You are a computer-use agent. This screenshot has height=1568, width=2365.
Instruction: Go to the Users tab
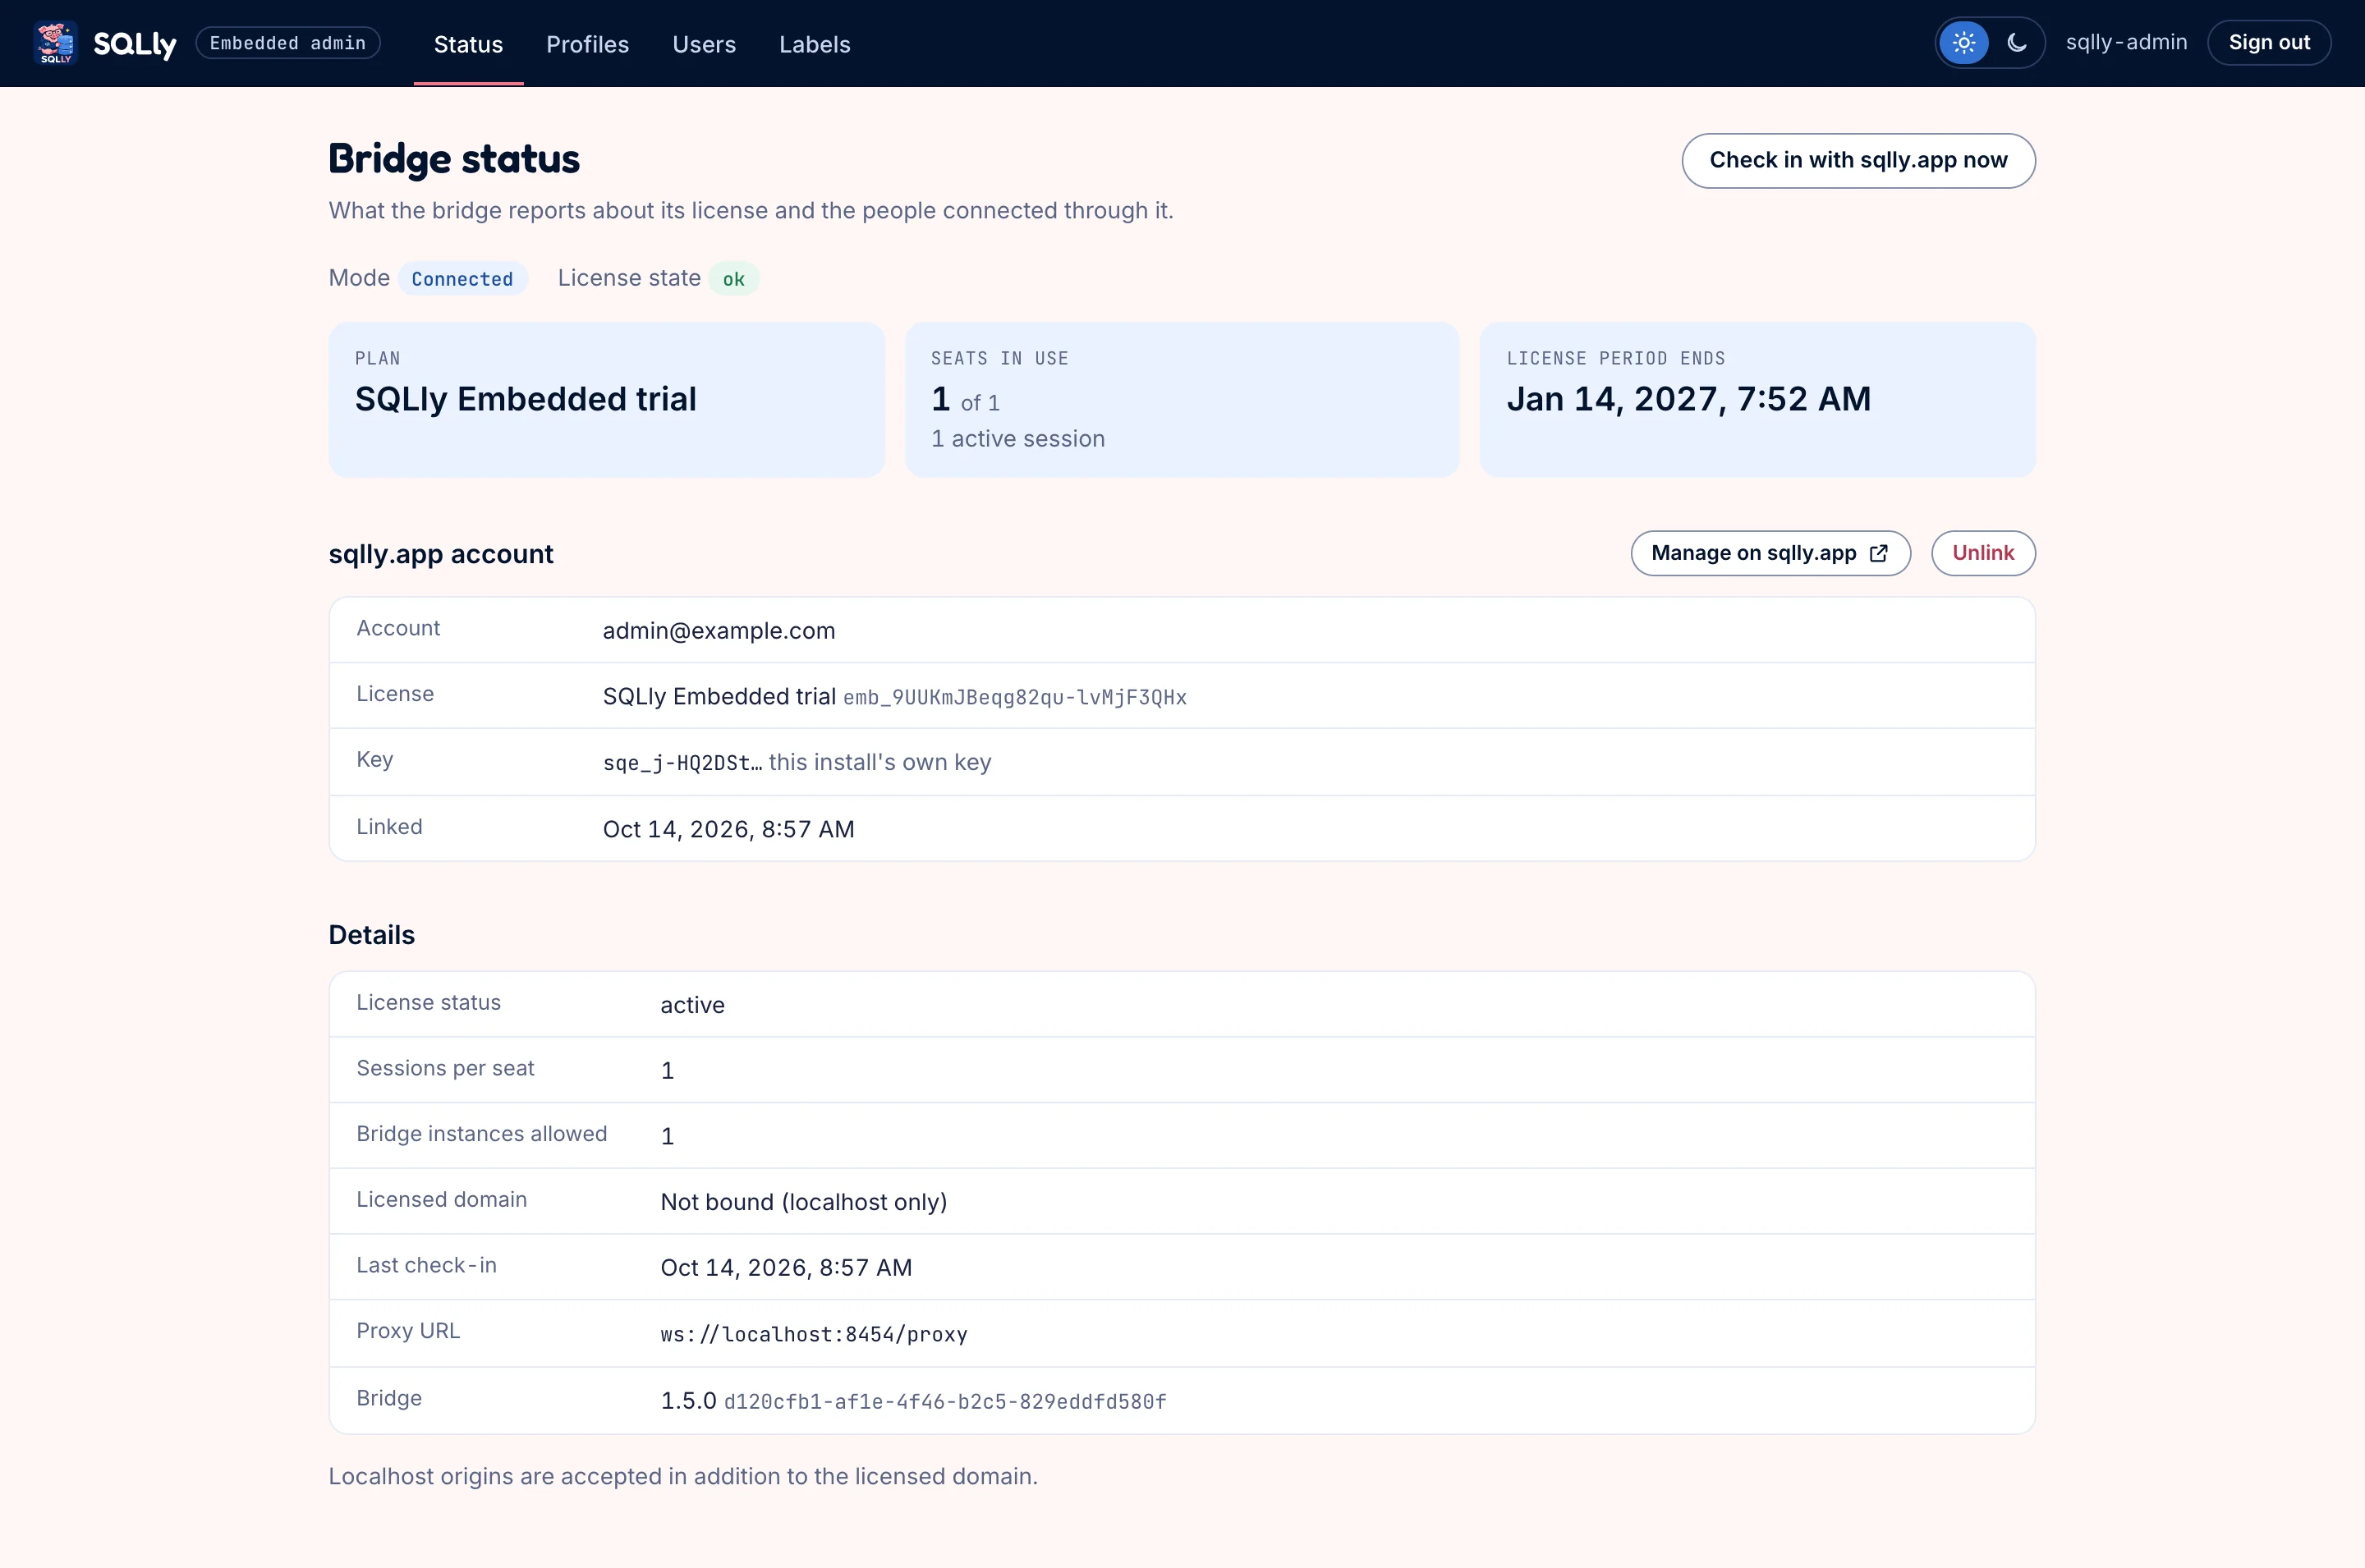click(704, 44)
